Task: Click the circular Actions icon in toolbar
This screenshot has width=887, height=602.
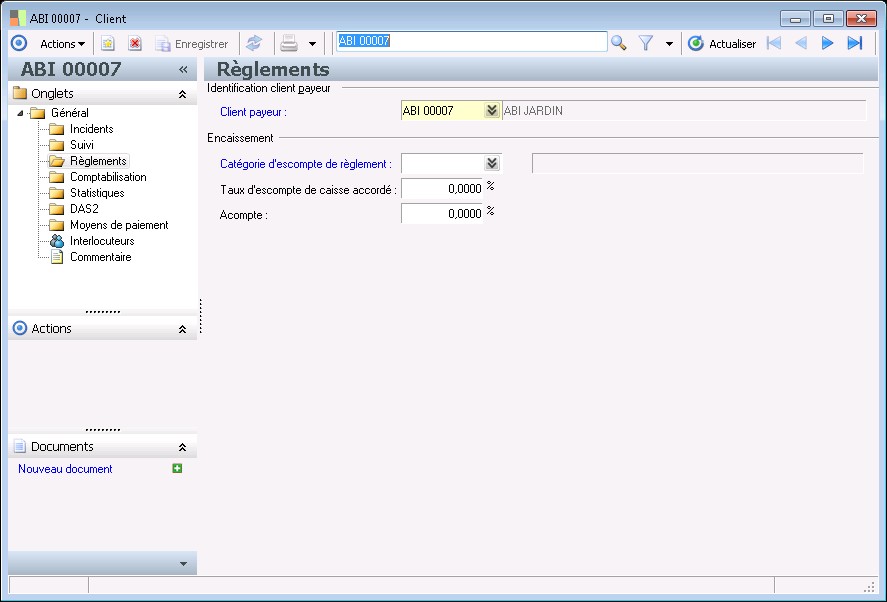Action: click(19, 43)
